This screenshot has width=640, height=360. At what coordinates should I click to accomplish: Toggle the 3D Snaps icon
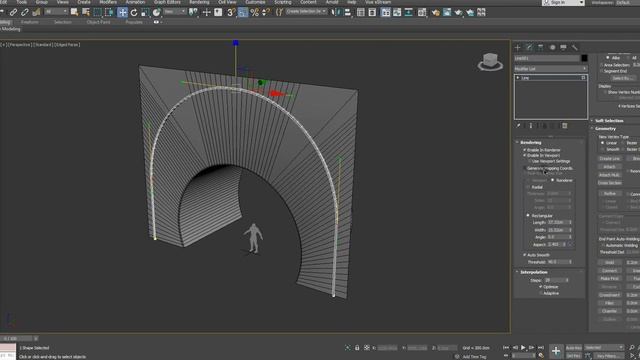pyautogui.click(x=231, y=12)
